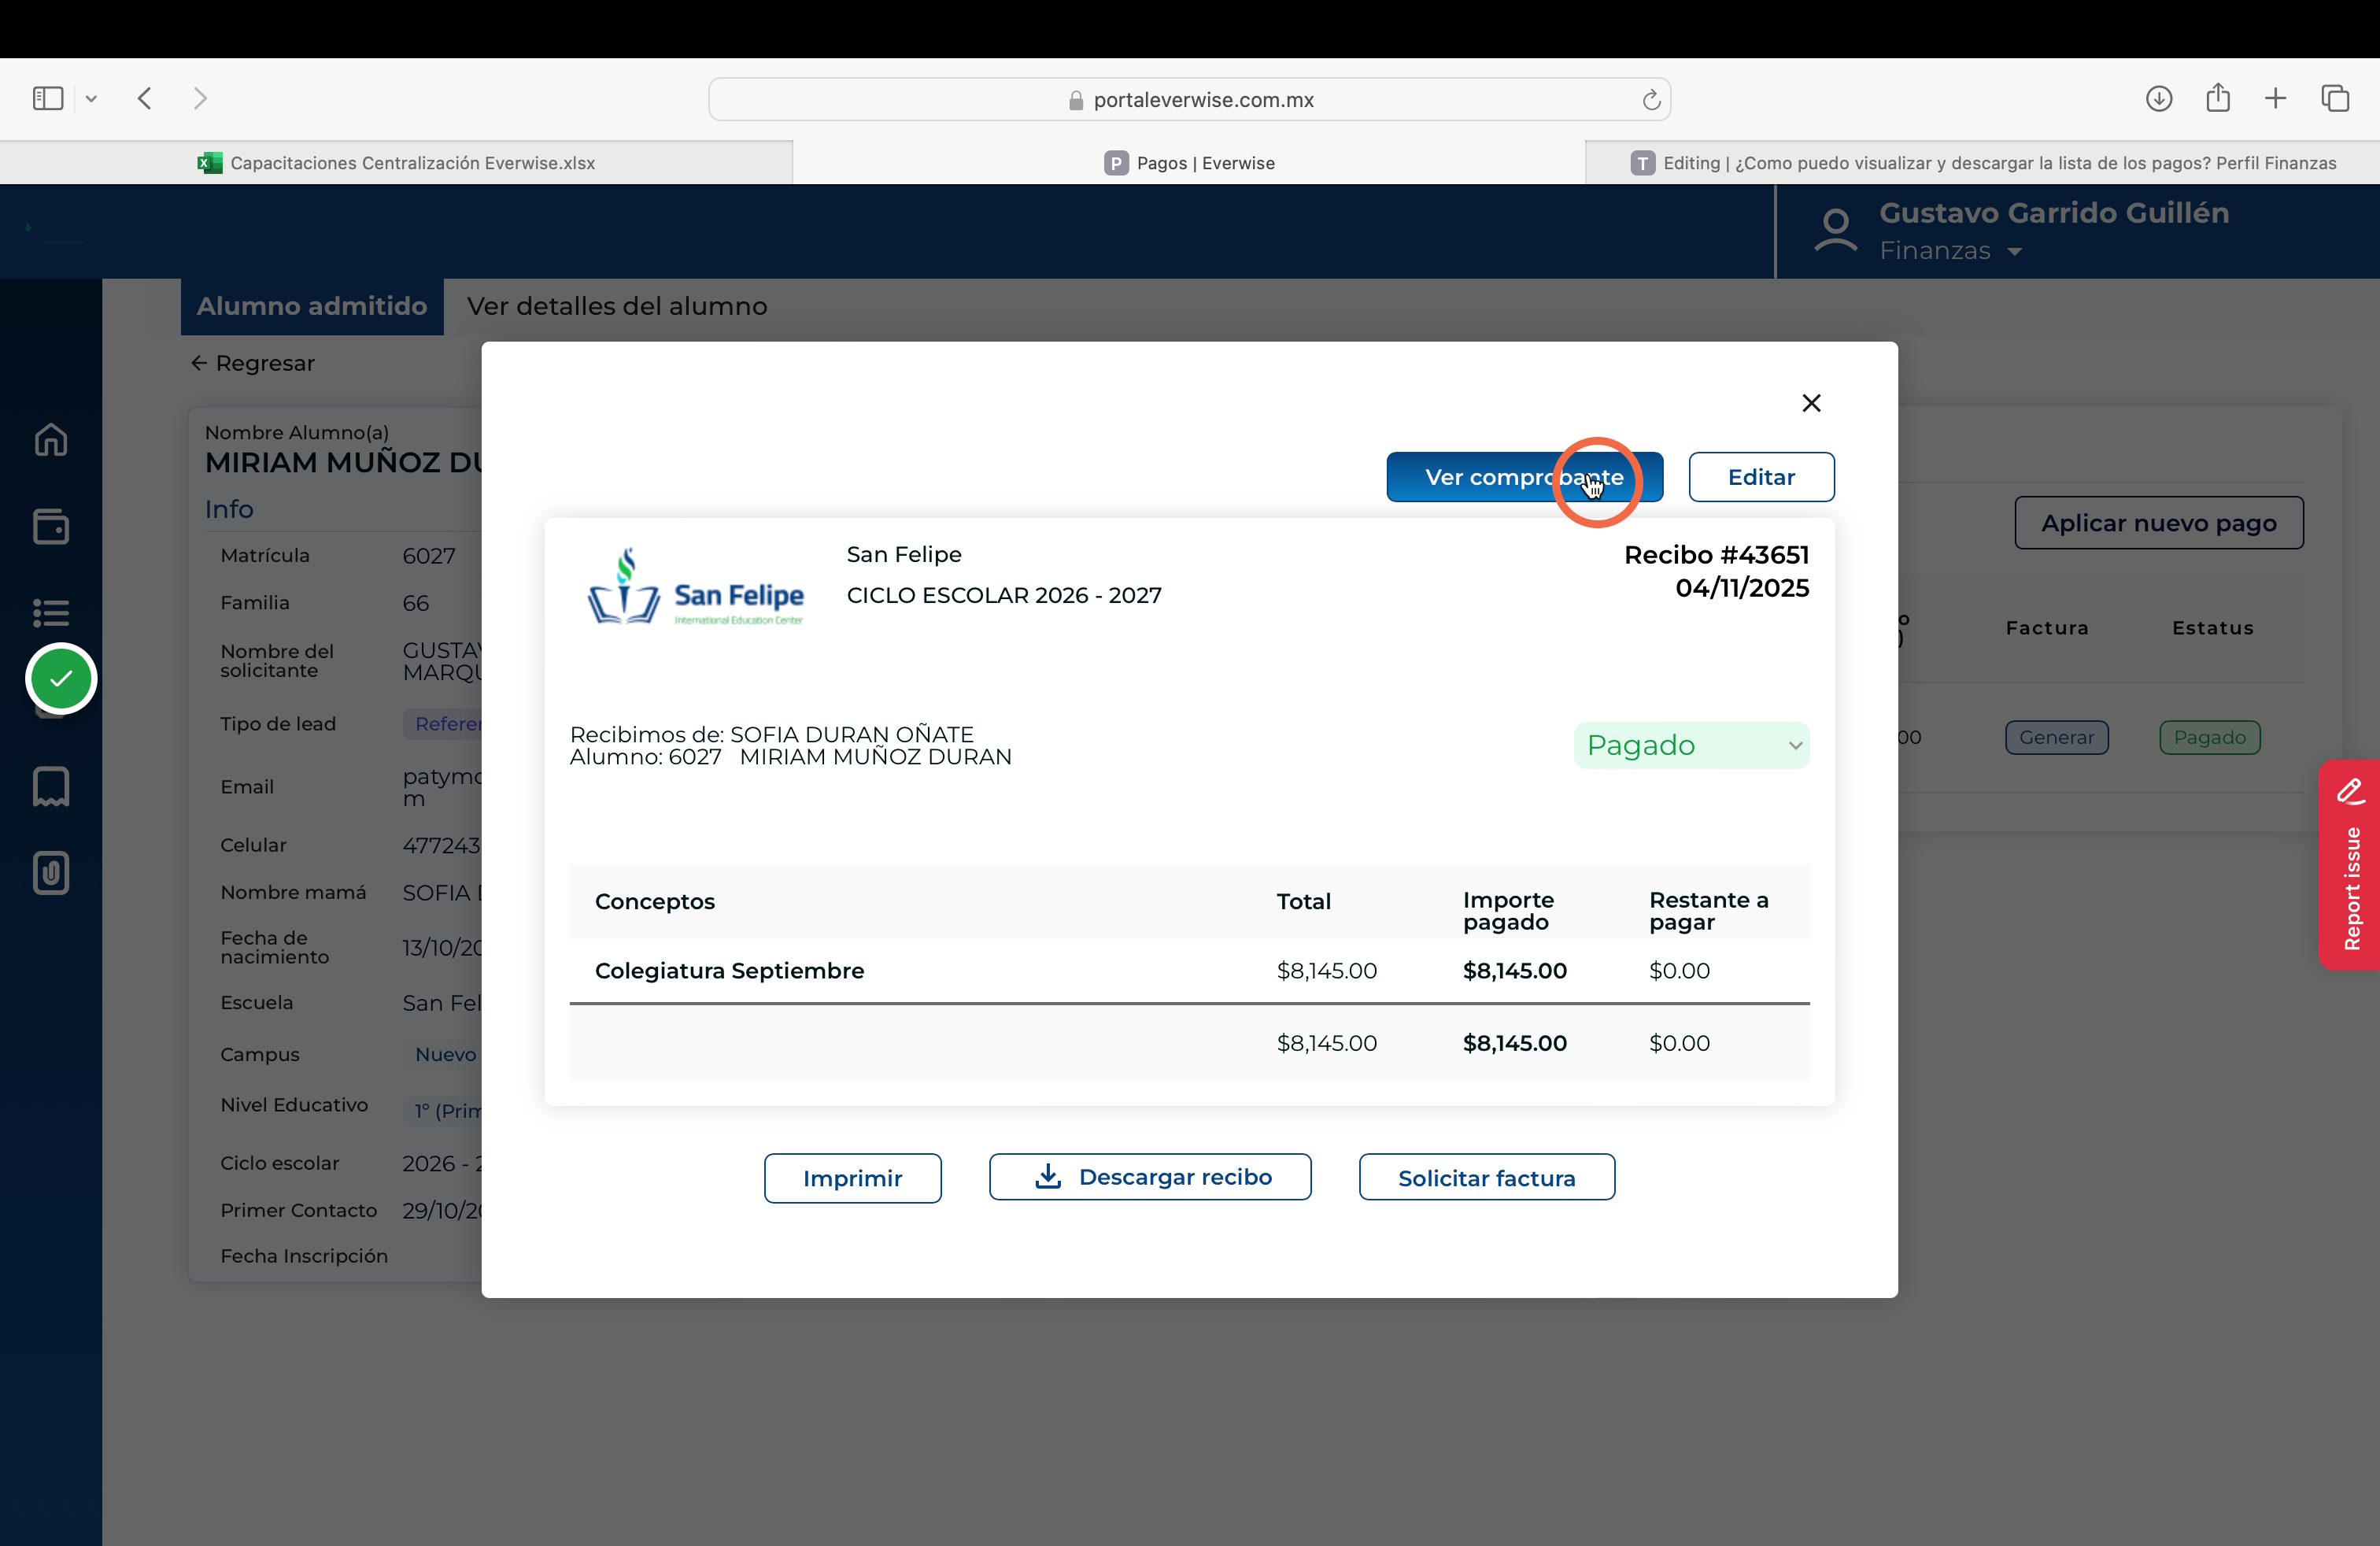Open a new tab with plus
The height and width of the screenshot is (1546, 2380).
pyautogui.click(x=2275, y=98)
